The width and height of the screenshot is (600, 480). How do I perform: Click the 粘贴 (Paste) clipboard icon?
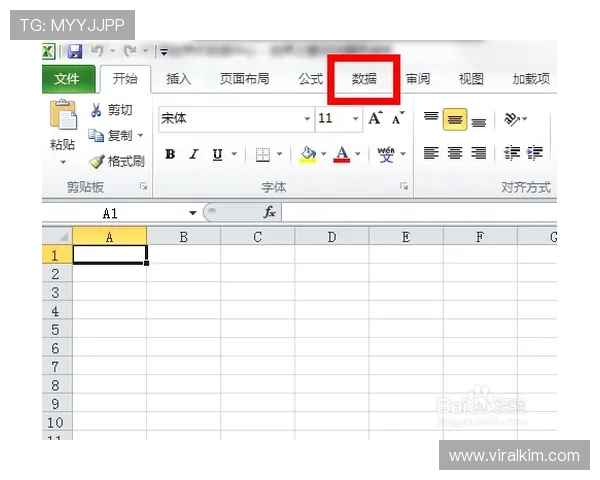click(63, 114)
